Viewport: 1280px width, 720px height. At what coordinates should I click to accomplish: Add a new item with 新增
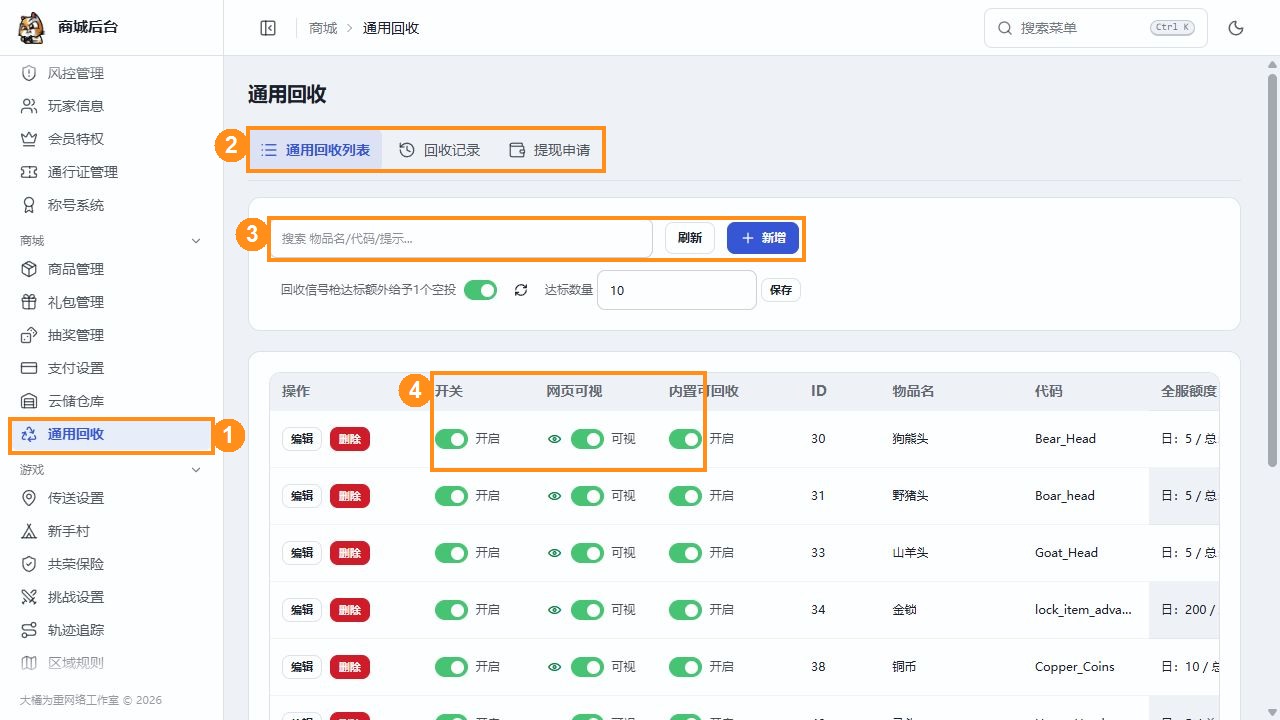tap(763, 238)
